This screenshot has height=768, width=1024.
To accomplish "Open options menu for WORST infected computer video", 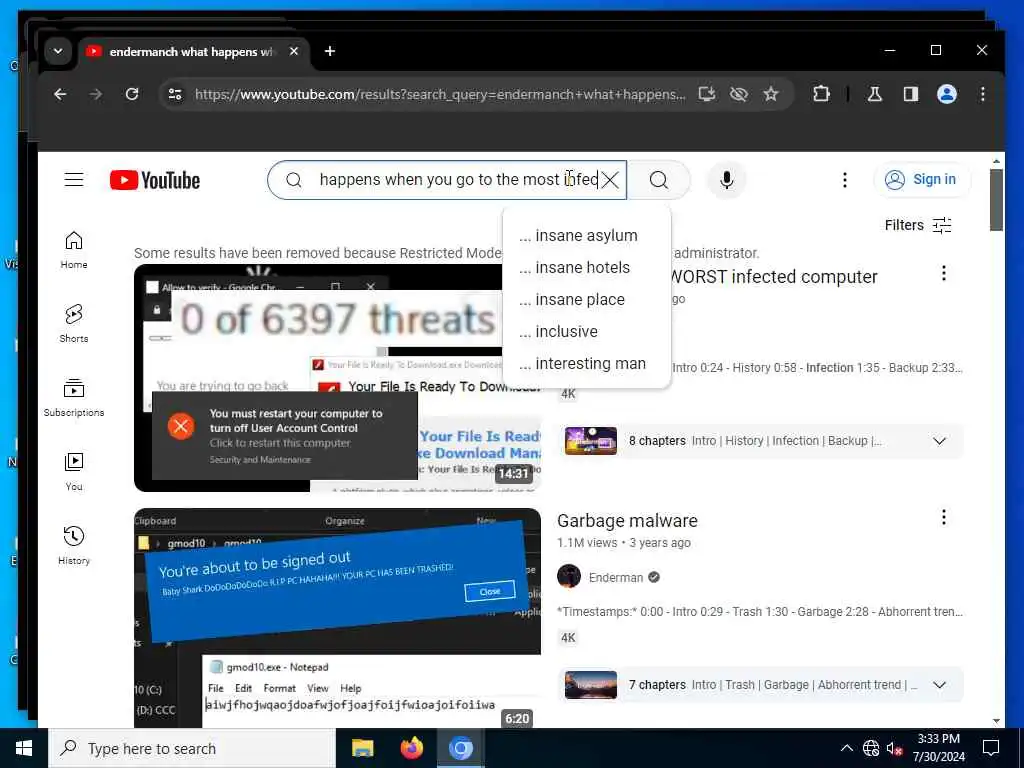I will (x=944, y=273).
